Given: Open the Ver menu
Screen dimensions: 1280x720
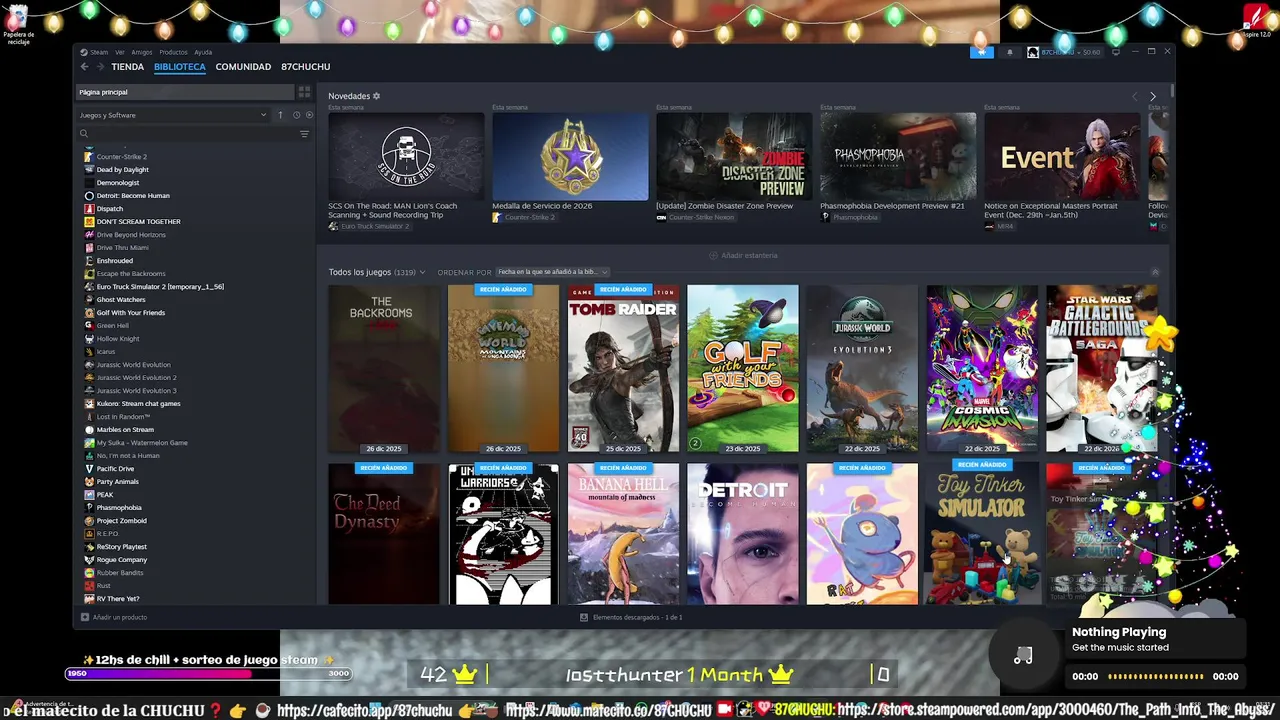Looking at the screenshot, I should point(120,52).
